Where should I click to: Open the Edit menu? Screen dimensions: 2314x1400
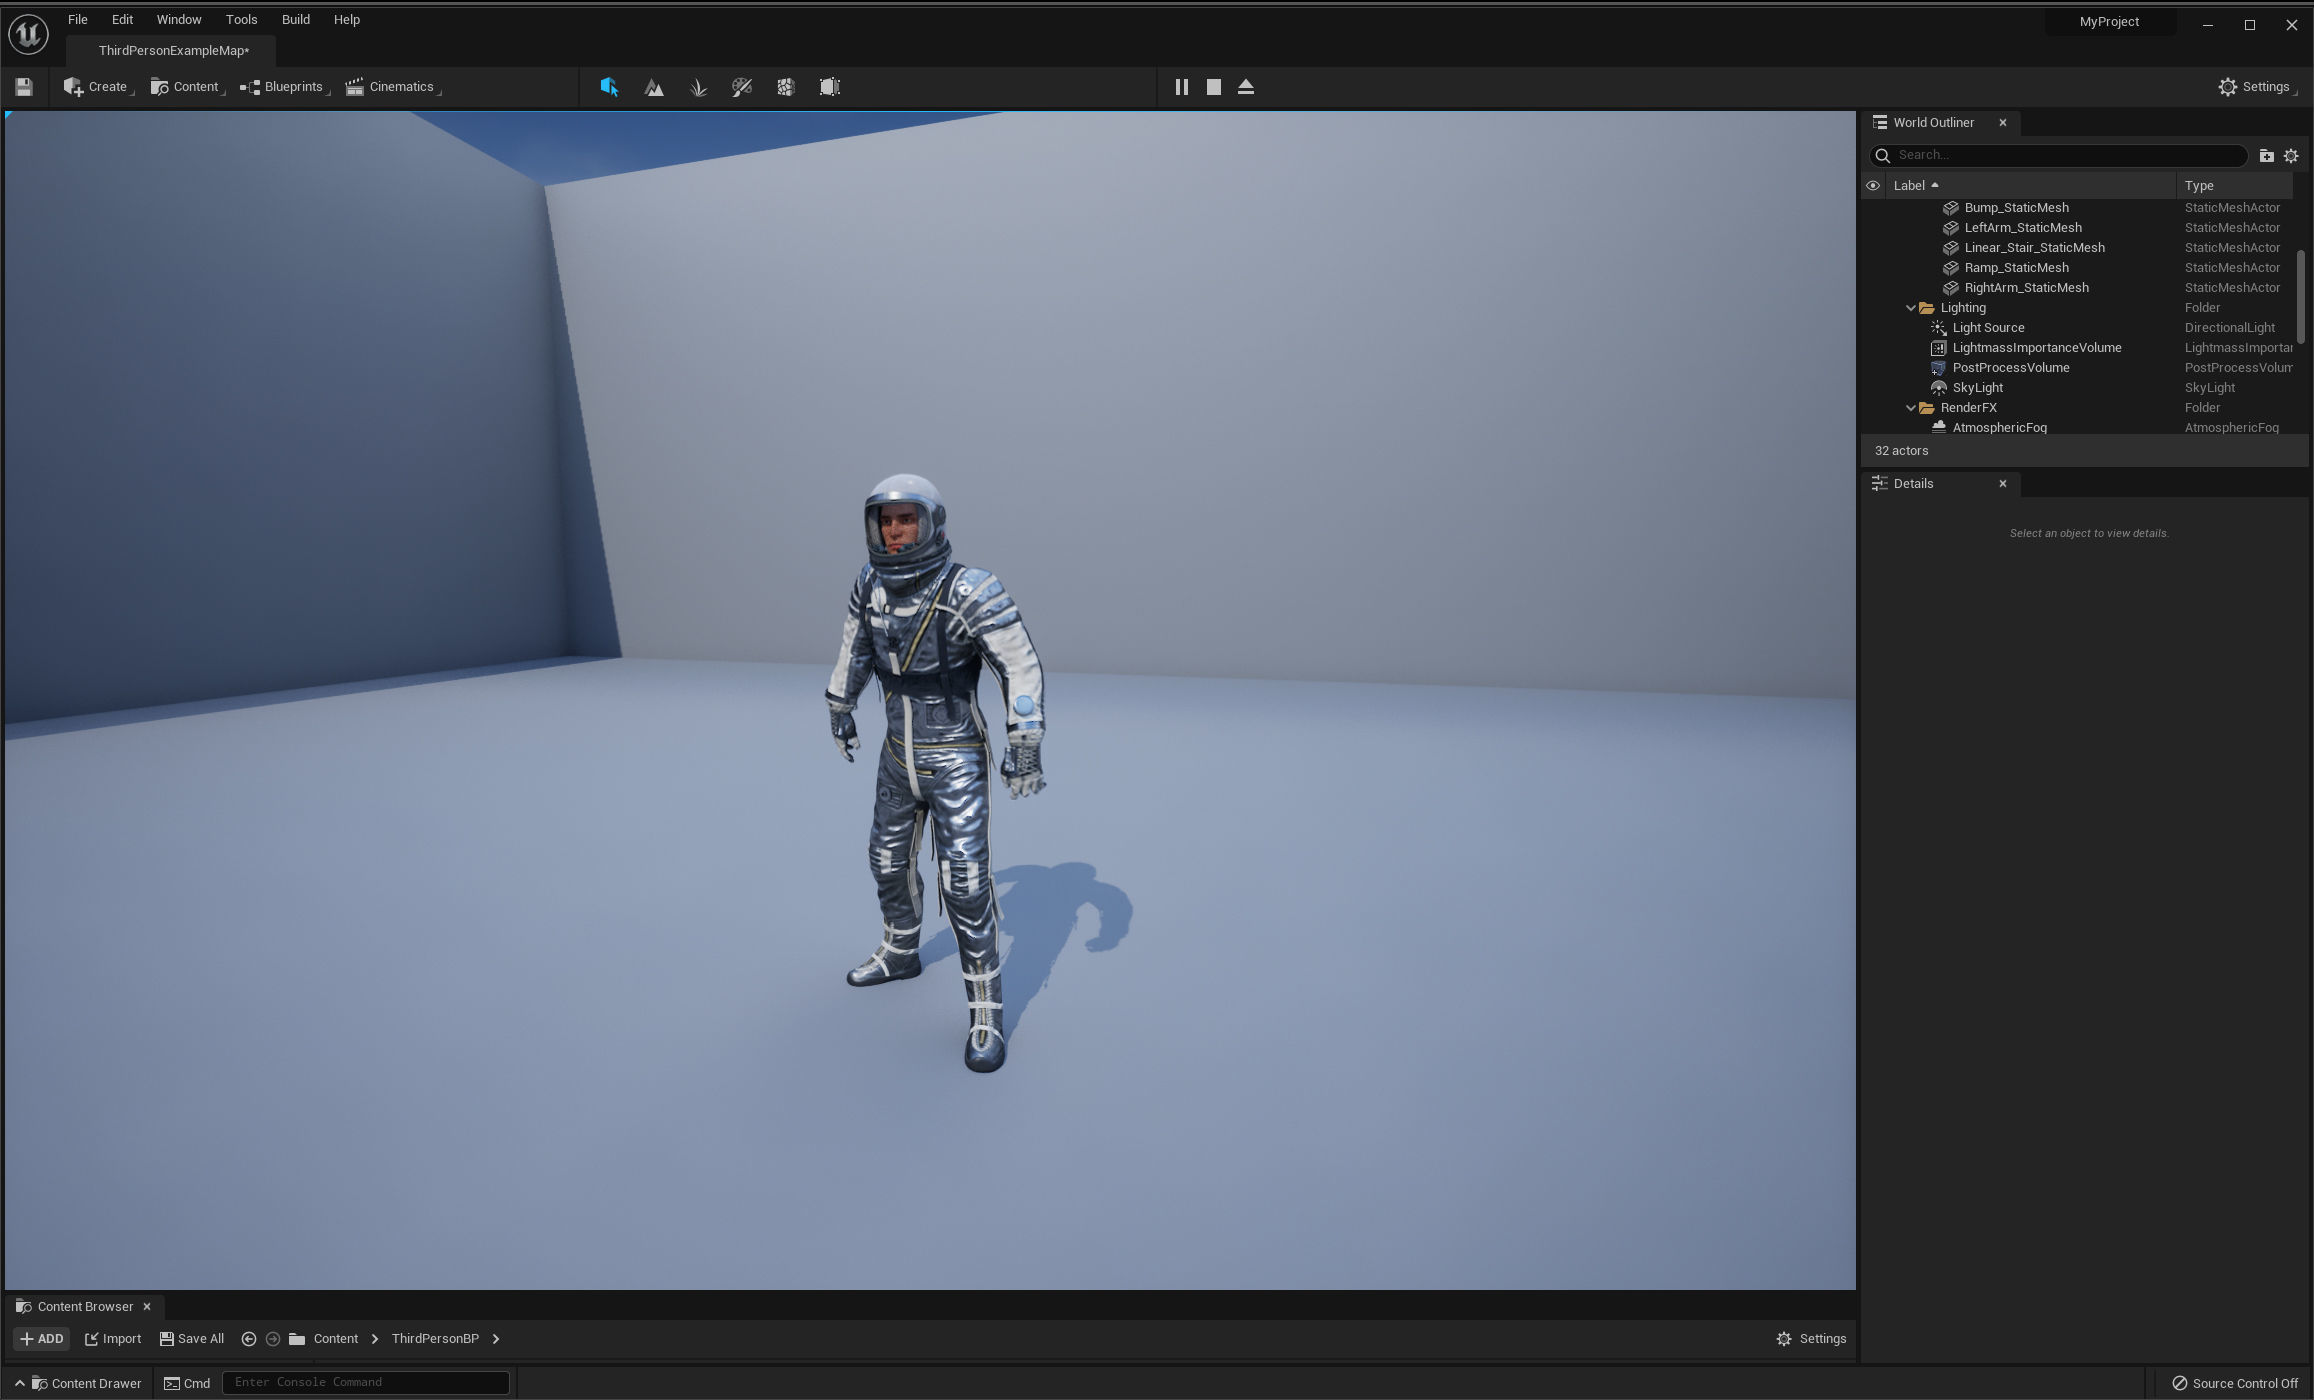[x=122, y=20]
